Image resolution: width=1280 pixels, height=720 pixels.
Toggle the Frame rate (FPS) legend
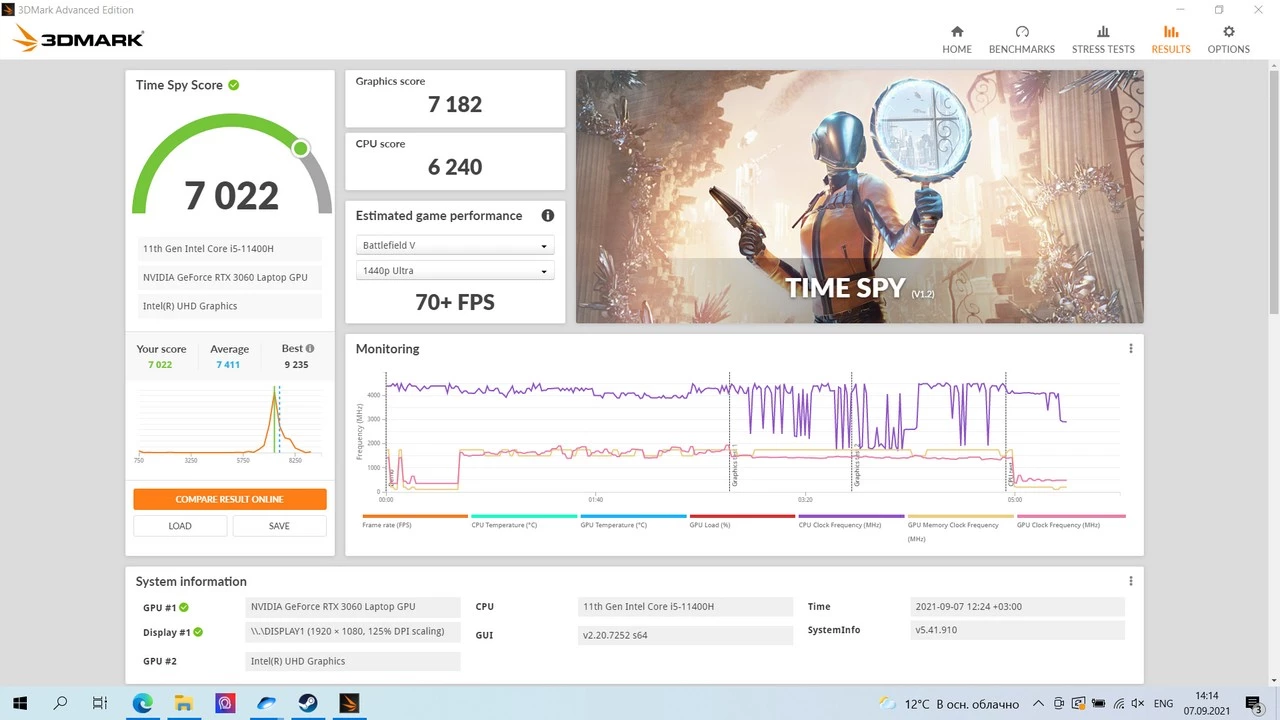coord(414,521)
